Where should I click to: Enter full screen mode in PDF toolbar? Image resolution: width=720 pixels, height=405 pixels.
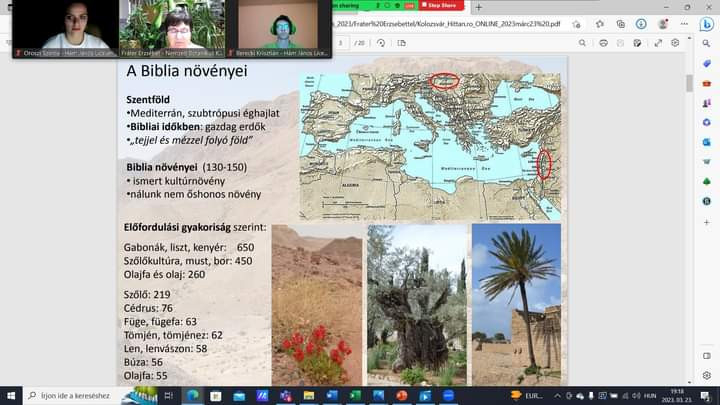[x=658, y=43]
